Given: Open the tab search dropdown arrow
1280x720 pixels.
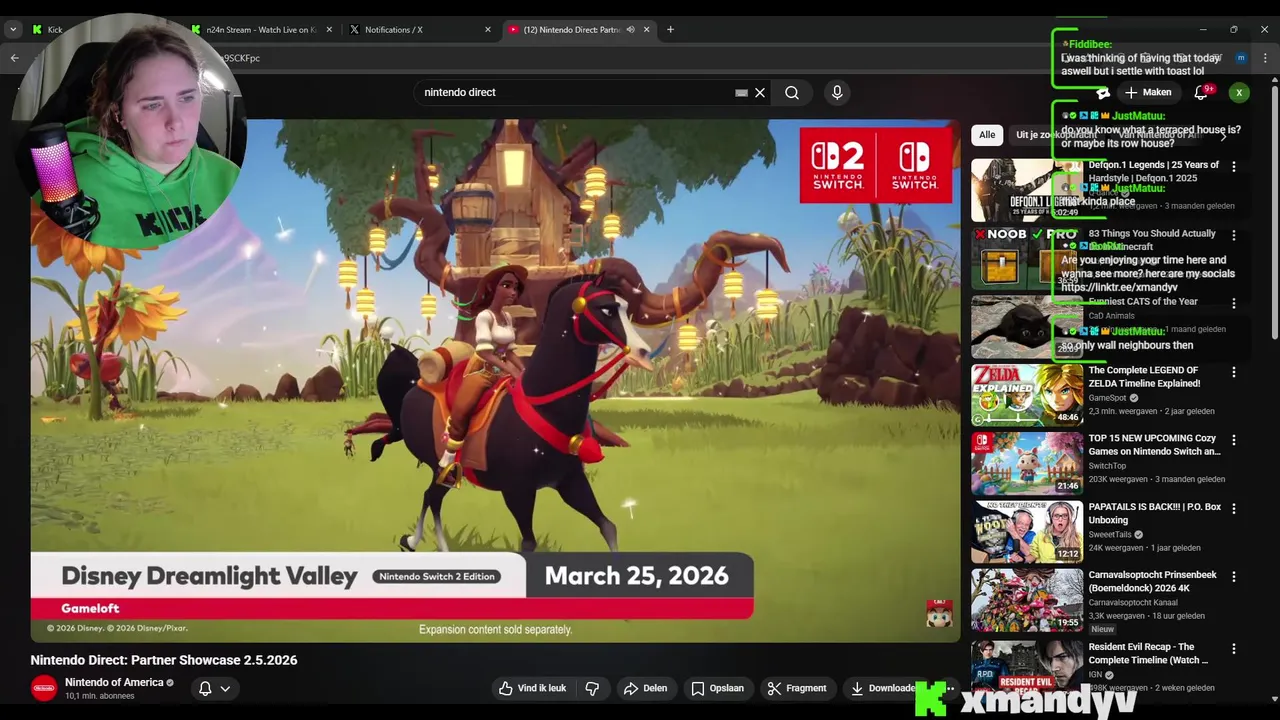Looking at the screenshot, I should pos(13,30).
